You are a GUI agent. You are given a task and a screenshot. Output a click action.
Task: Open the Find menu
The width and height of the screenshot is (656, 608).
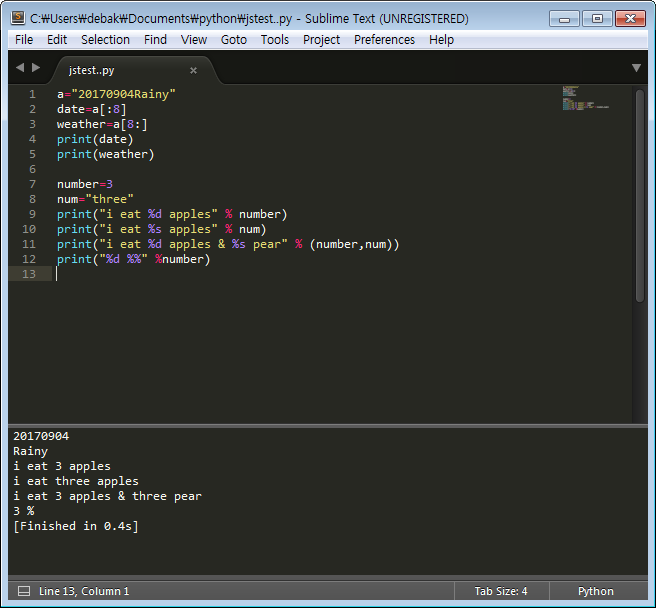[x=155, y=40]
